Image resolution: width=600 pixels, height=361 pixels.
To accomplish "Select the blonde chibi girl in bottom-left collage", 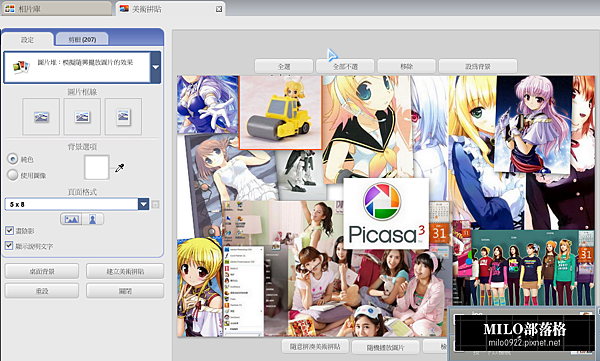I will point(199,287).
